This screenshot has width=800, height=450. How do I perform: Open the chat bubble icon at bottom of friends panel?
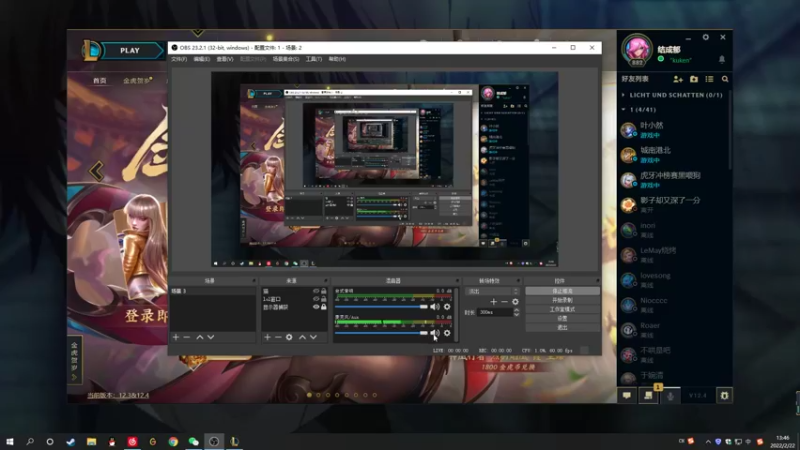pyautogui.click(x=627, y=395)
